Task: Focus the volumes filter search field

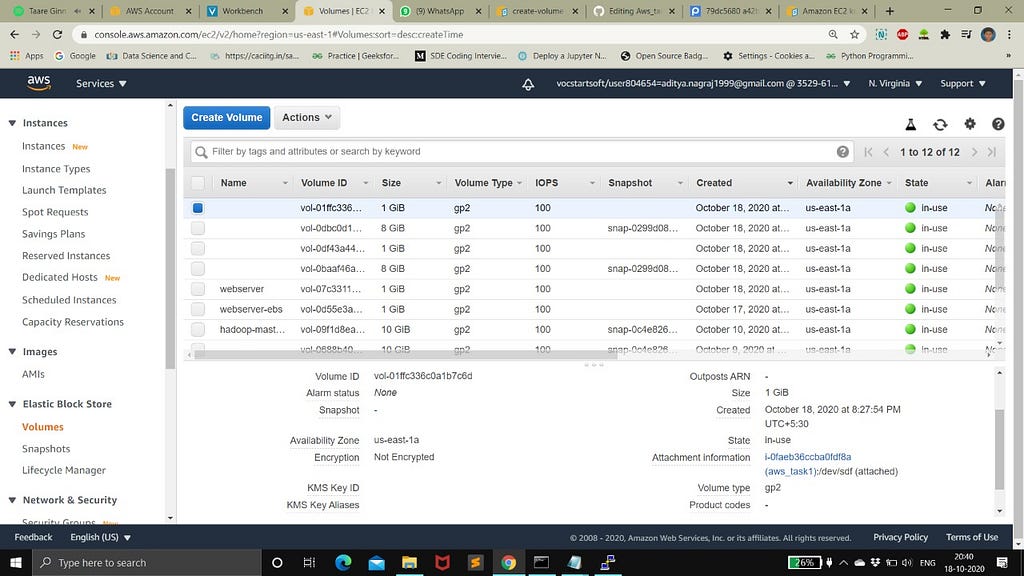Action: pyautogui.click(x=522, y=152)
